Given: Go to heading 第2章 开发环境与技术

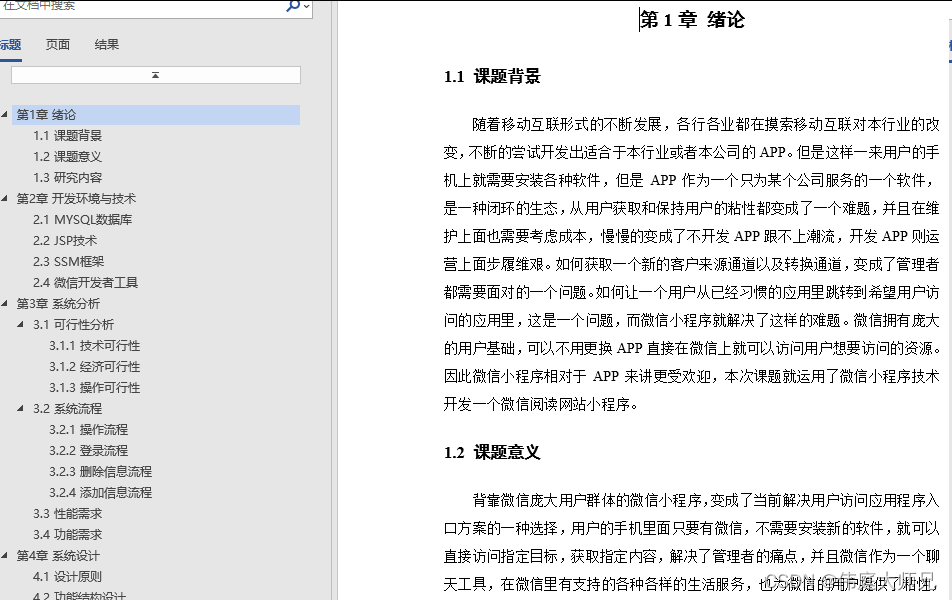Looking at the screenshot, I should tap(76, 199).
